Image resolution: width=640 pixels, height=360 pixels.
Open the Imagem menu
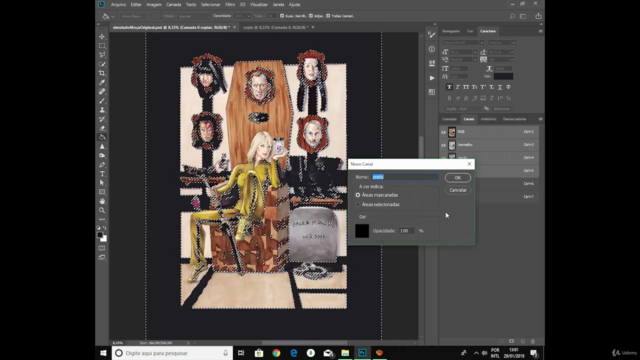154,4
